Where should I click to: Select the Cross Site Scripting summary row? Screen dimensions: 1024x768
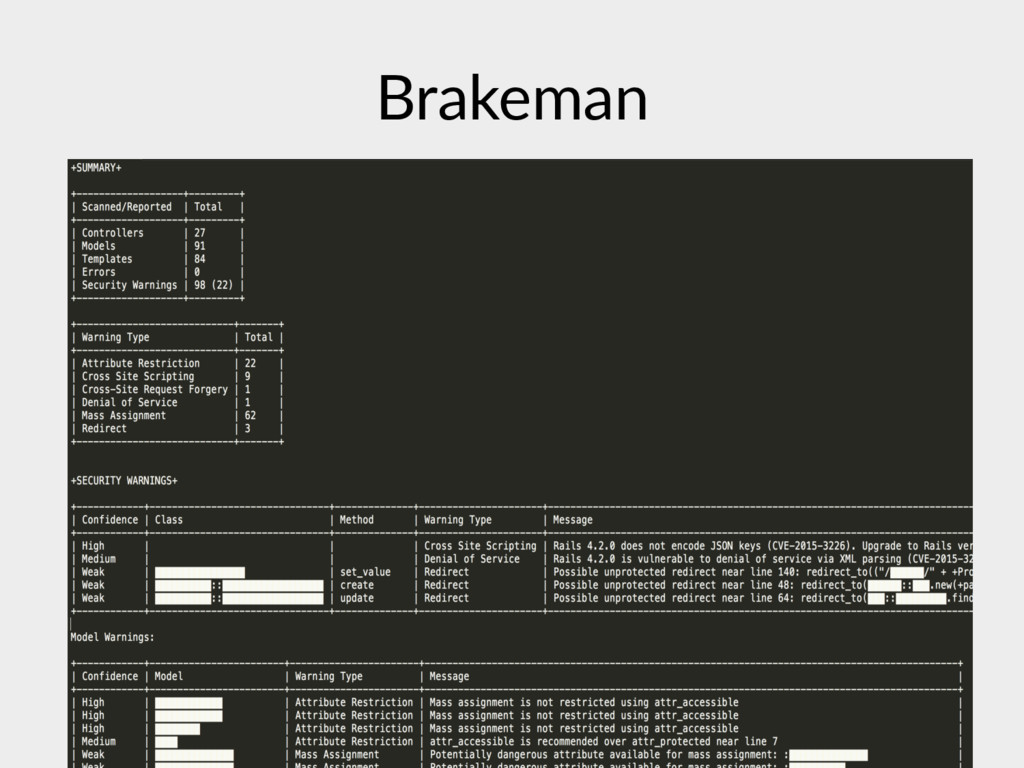pos(177,376)
